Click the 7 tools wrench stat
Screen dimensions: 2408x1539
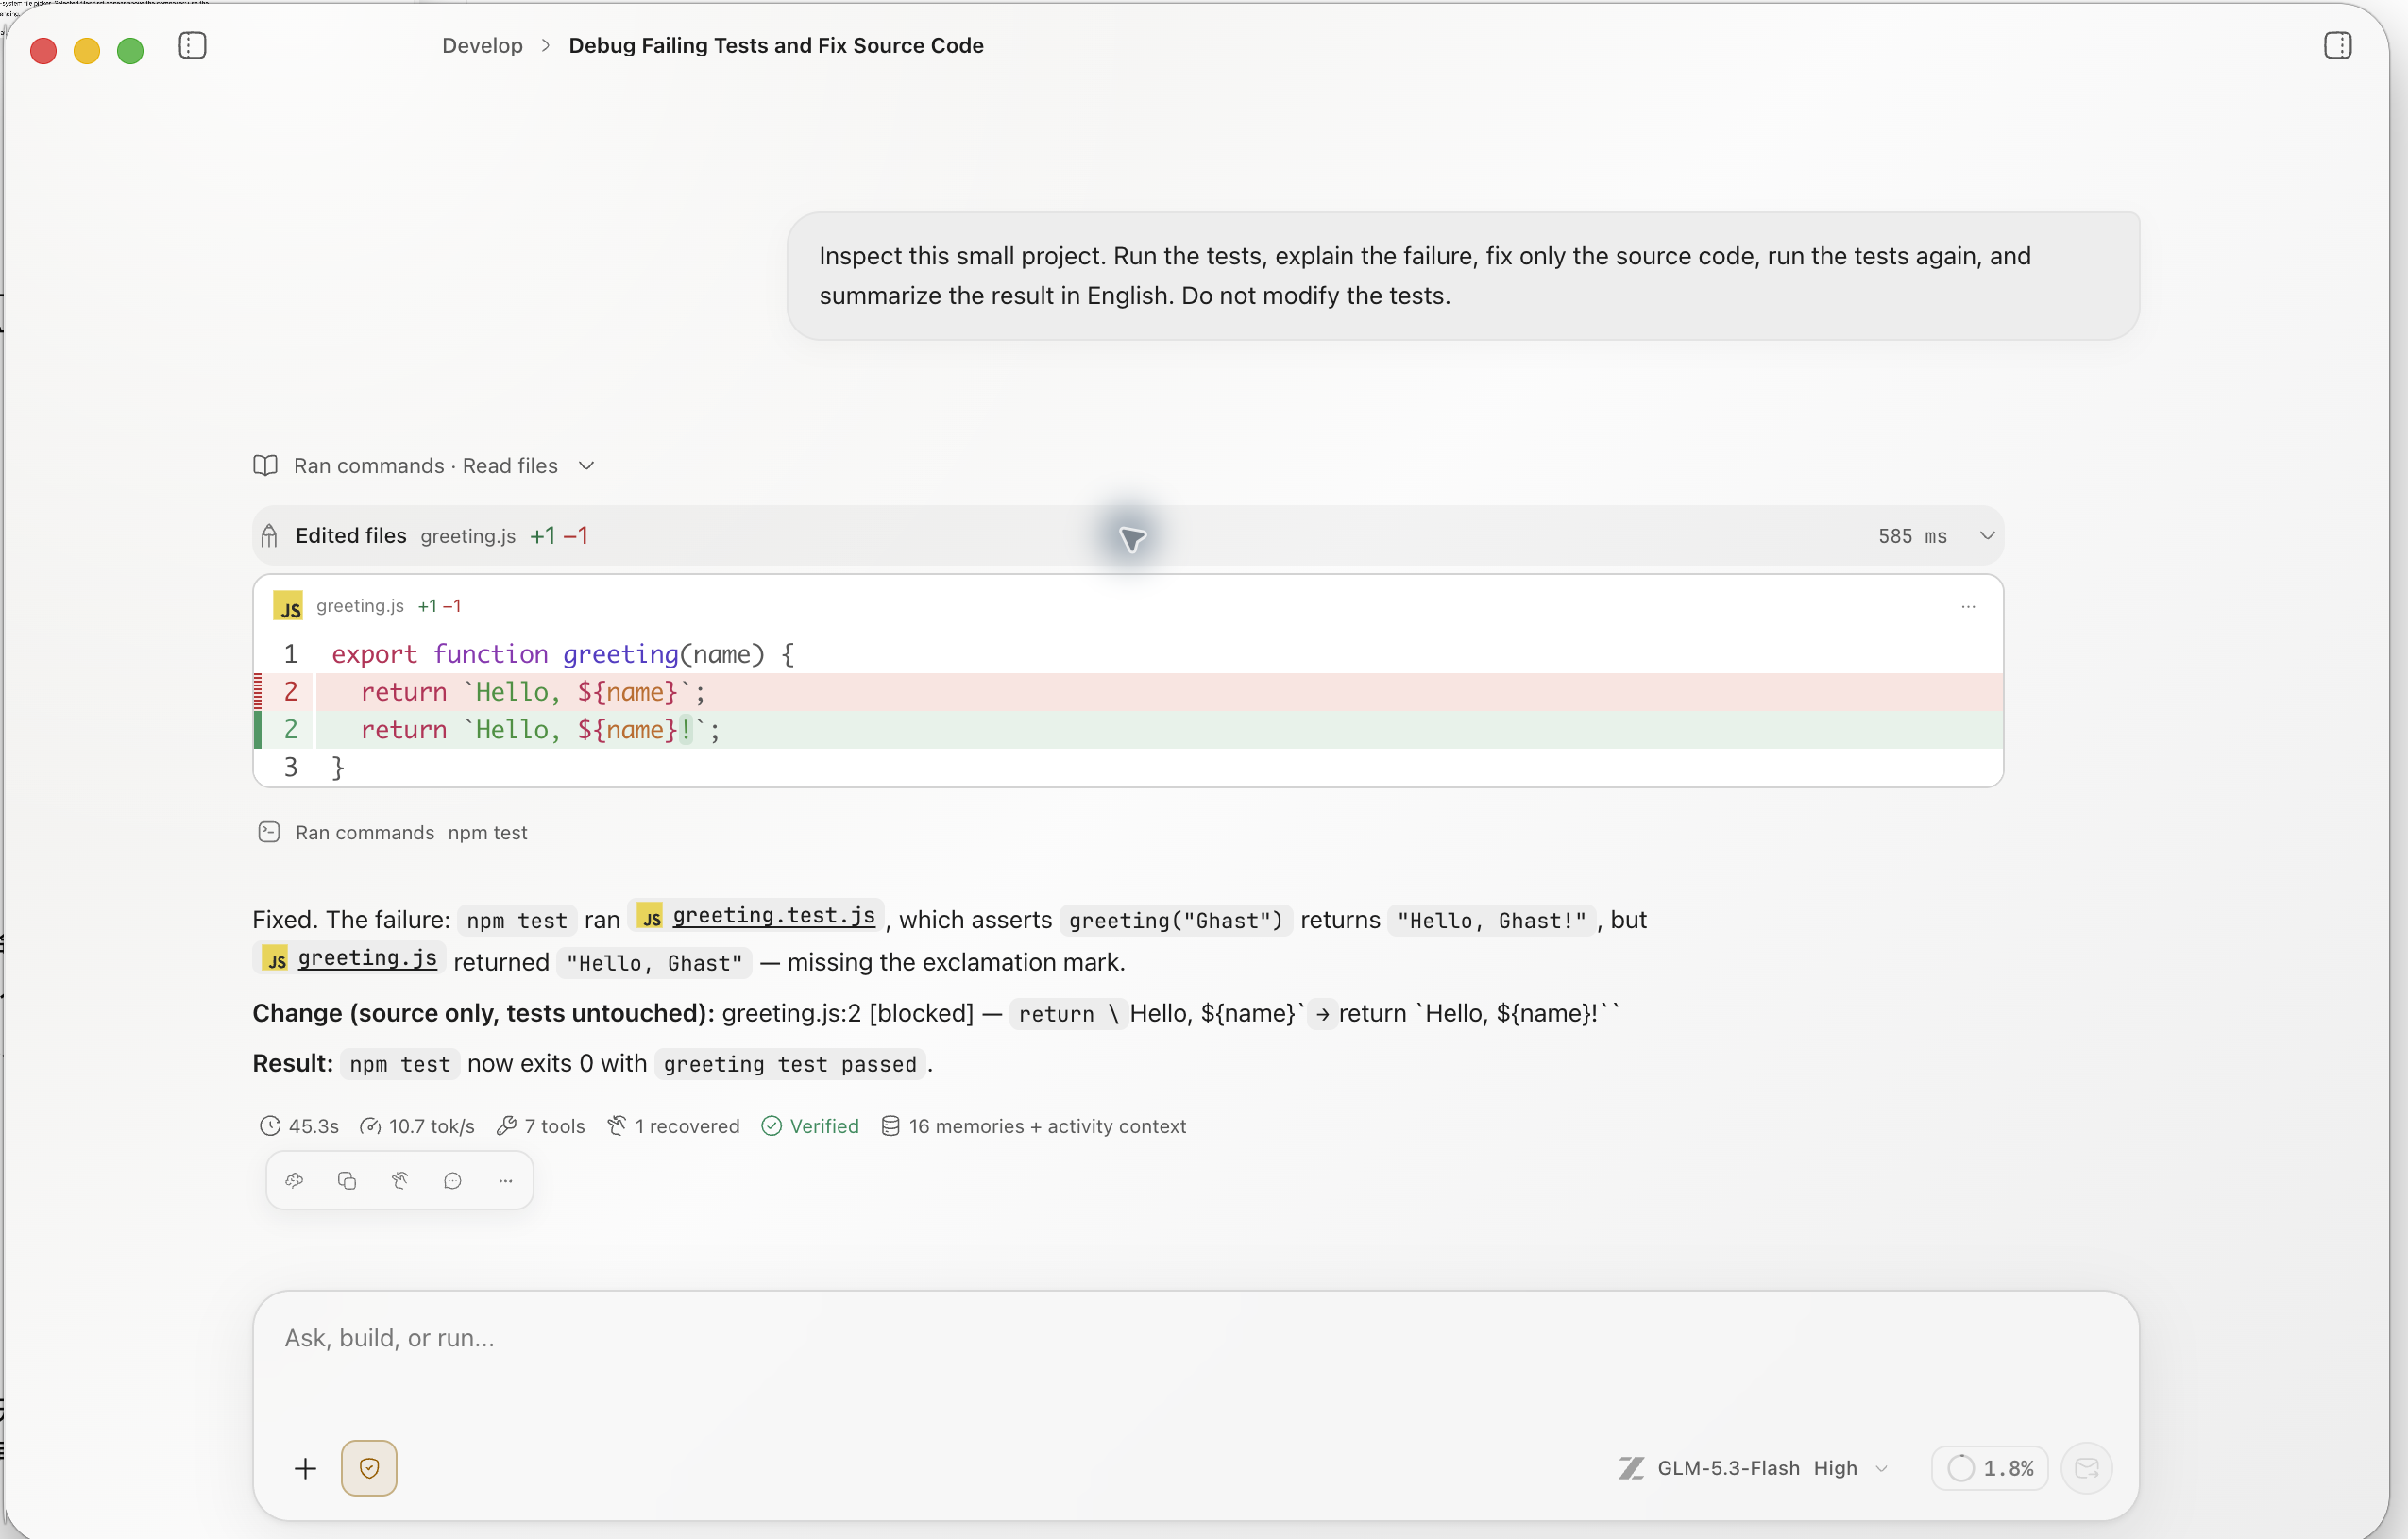coord(541,1126)
